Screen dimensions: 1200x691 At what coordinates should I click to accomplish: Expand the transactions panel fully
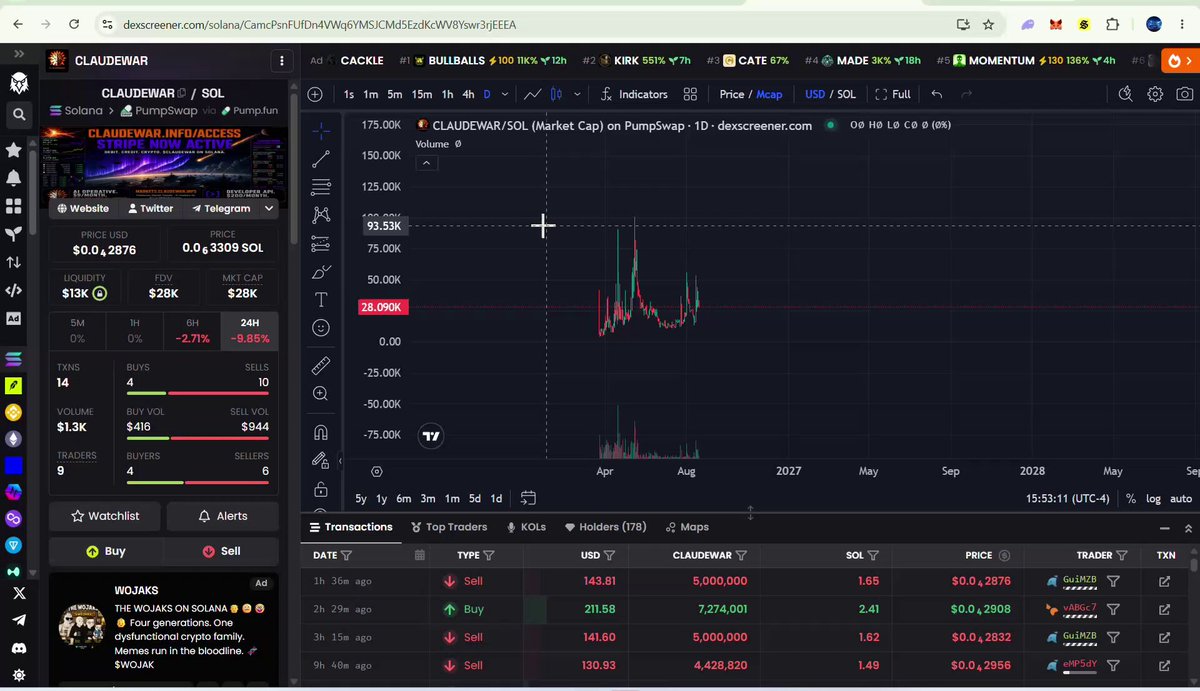point(1188,527)
